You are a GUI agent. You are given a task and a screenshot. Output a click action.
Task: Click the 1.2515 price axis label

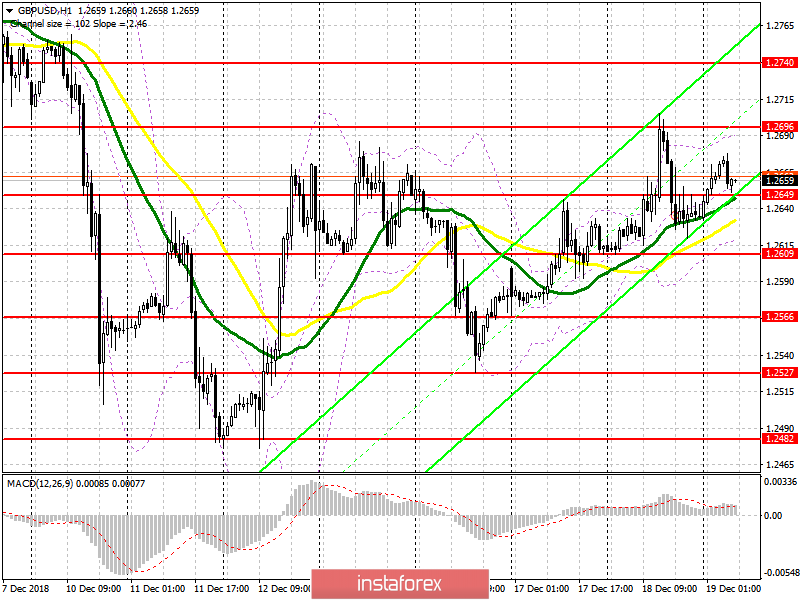click(x=781, y=392)
